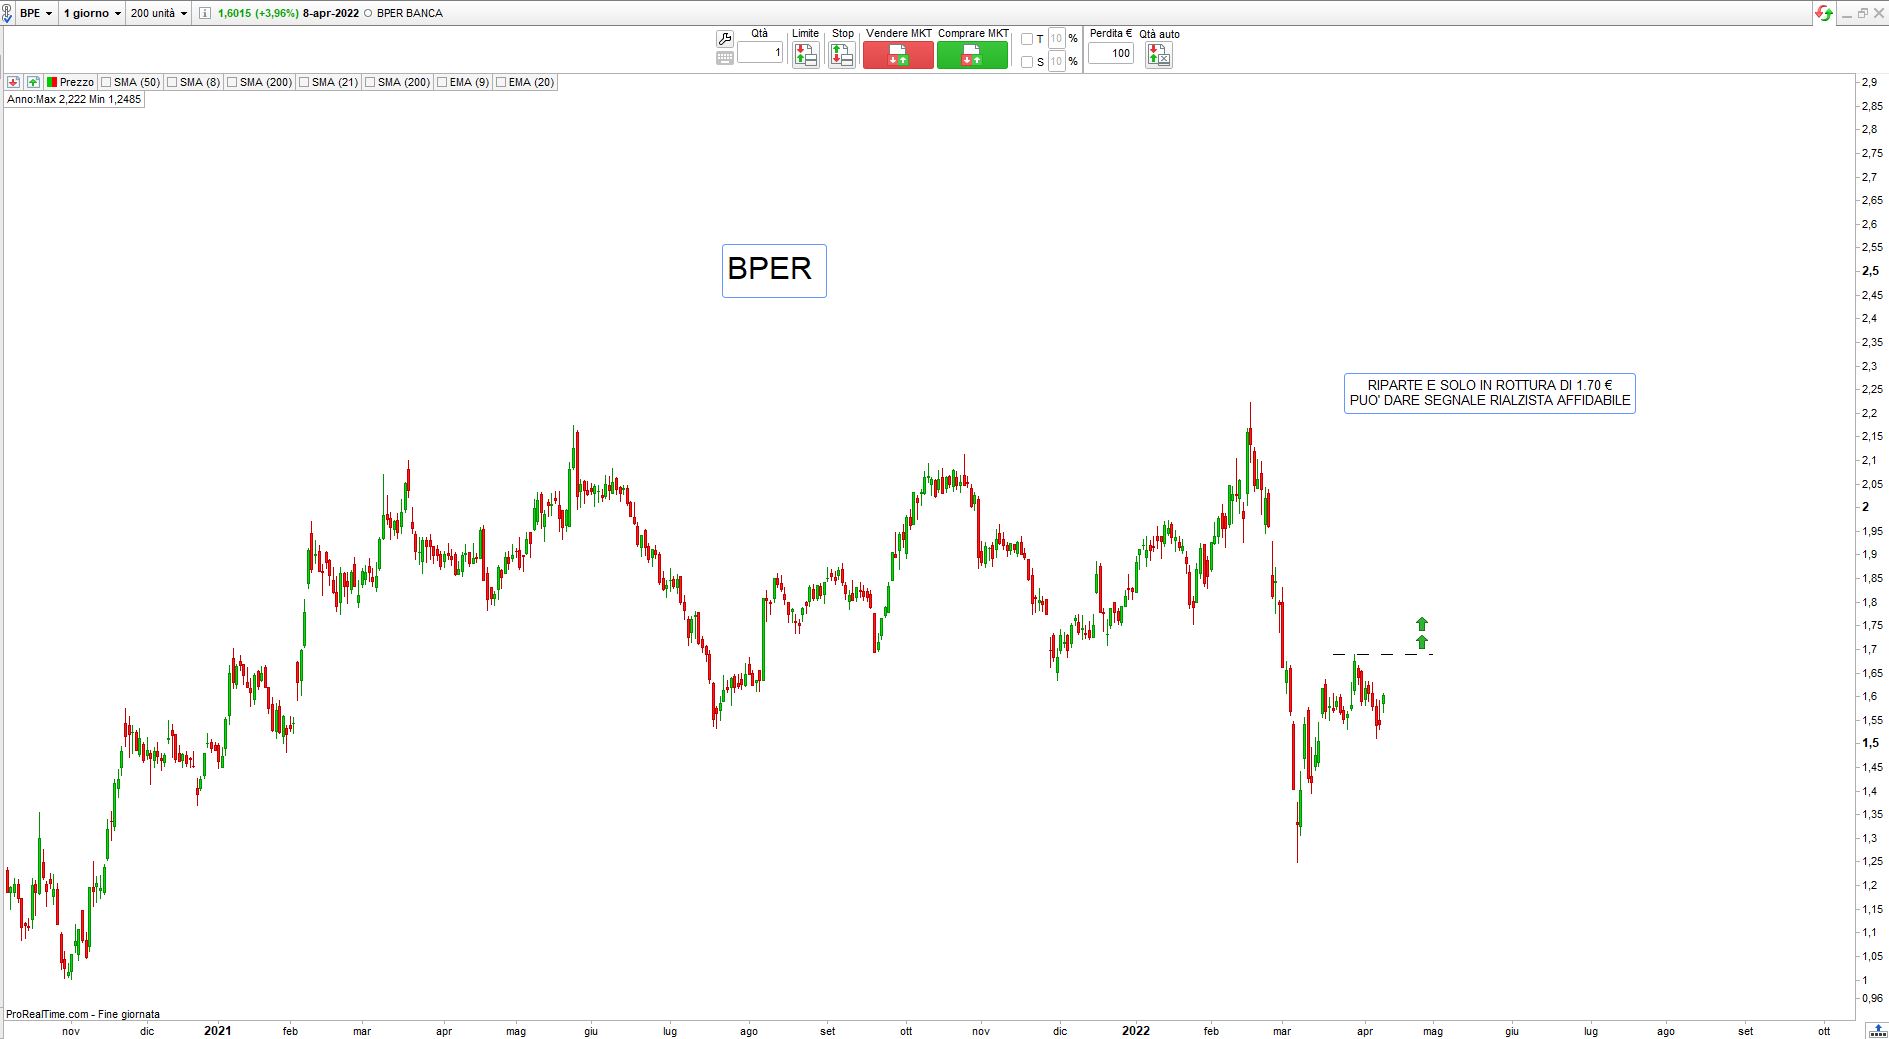
Task: Click the Qtà auto order icon
Action: 1158,56
